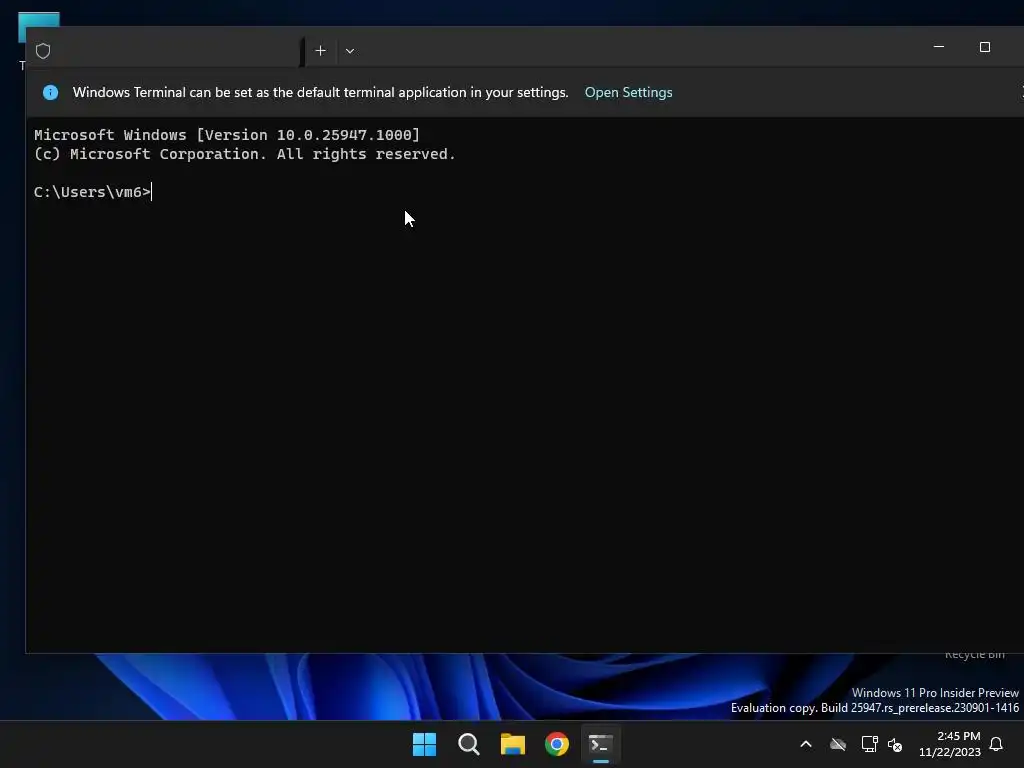
Task: Maximize the Windows Terminal window
Action: 985,47
